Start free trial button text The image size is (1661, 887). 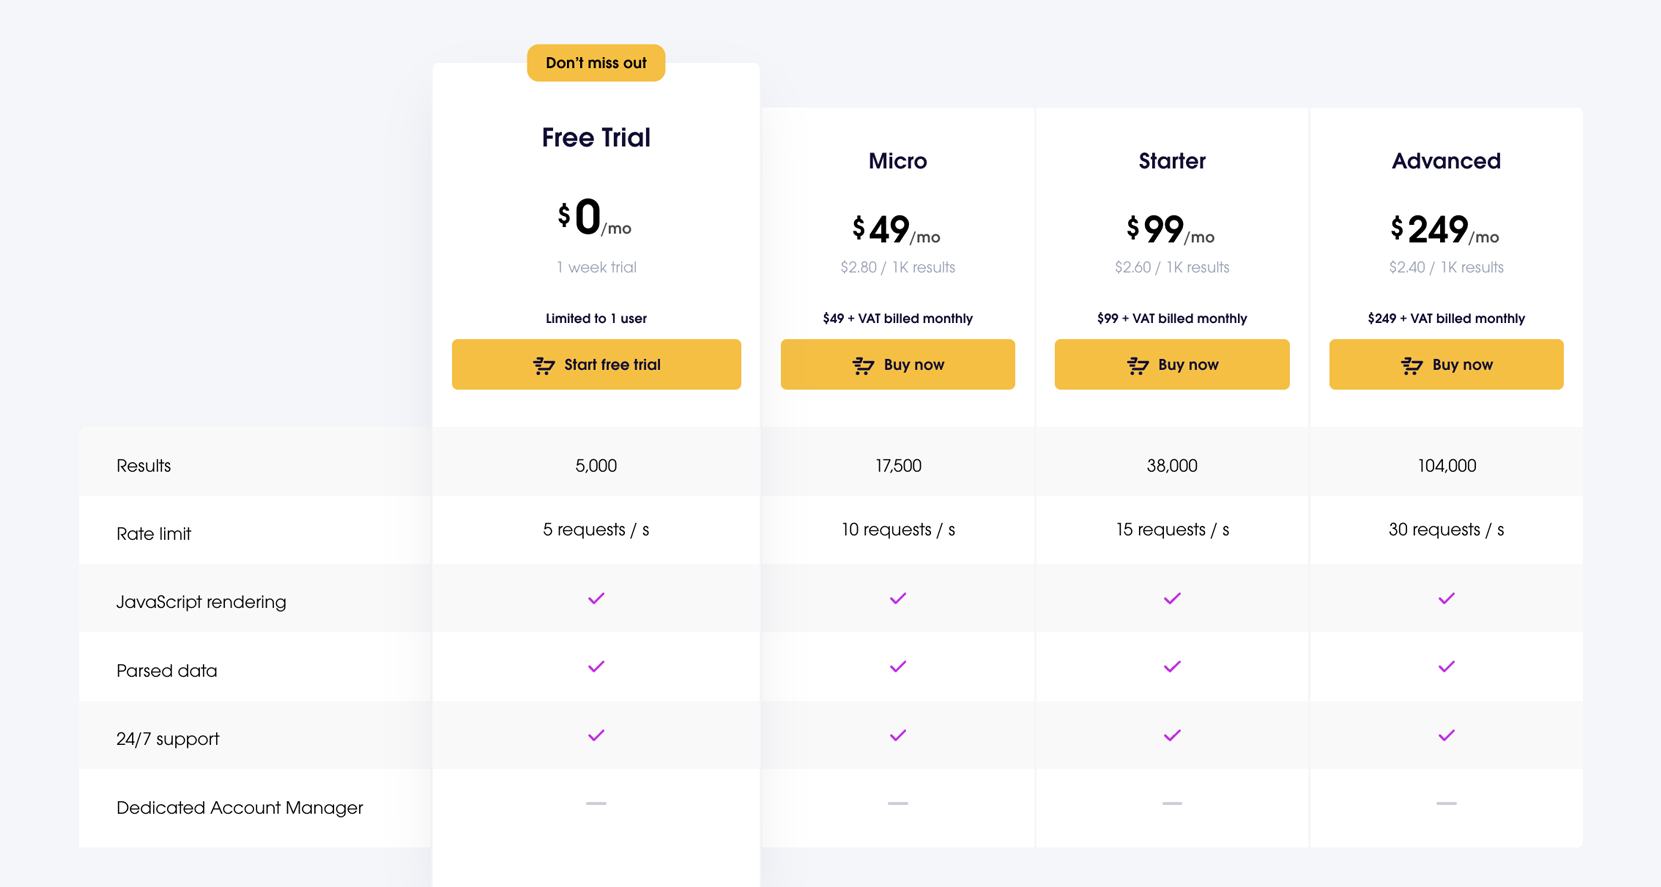[x=612, y=365]
